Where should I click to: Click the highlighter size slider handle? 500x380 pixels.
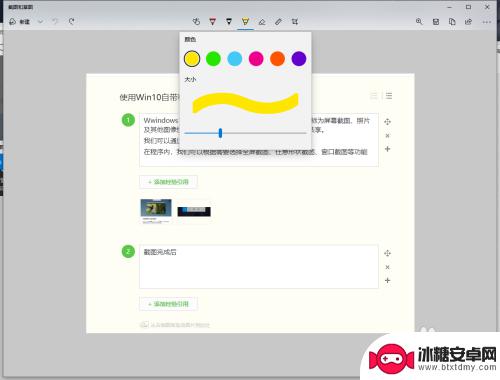[x=220, y=133]
